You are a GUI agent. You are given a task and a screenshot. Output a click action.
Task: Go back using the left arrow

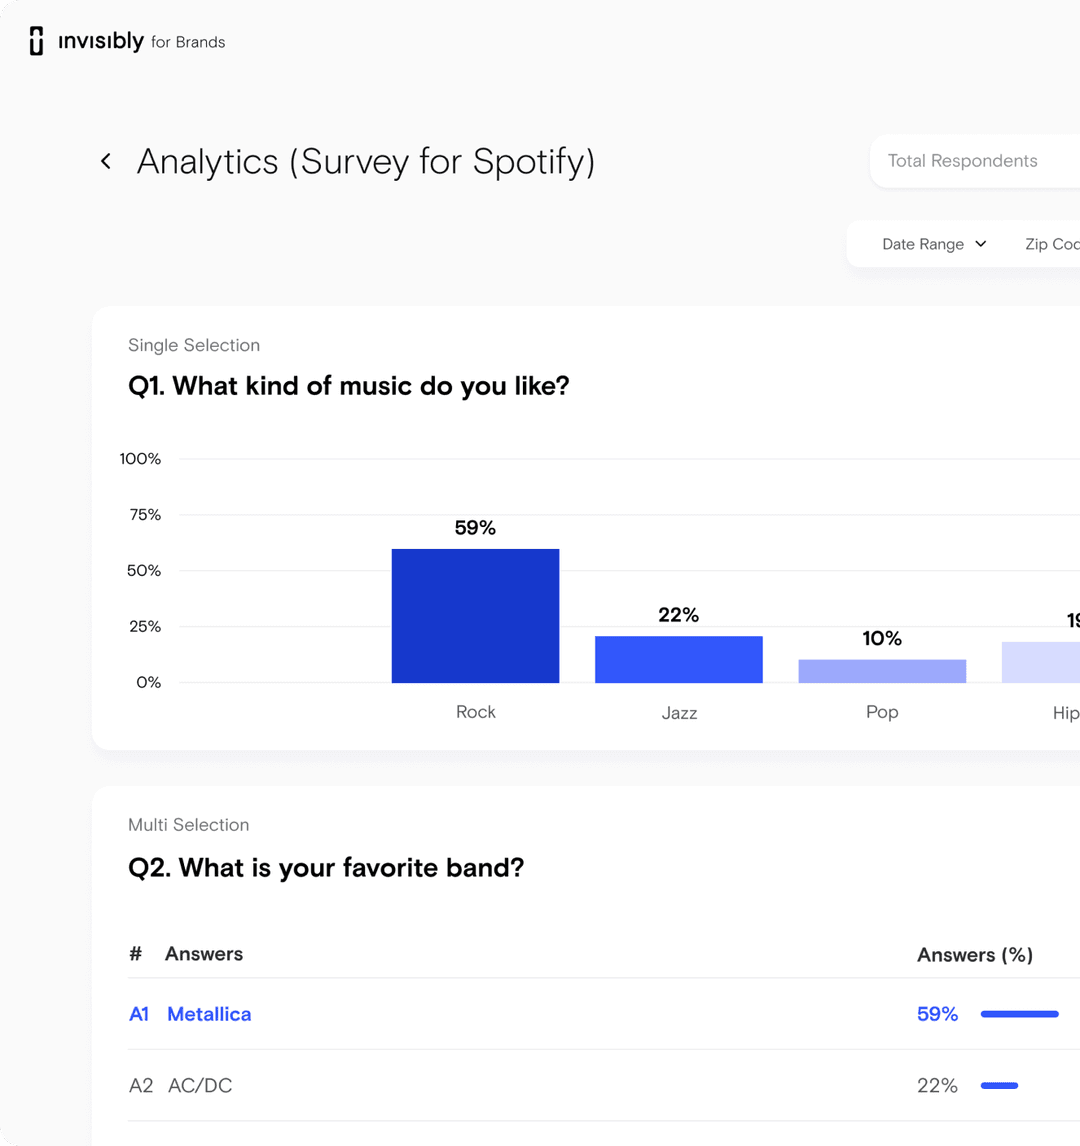pos(106,161)
